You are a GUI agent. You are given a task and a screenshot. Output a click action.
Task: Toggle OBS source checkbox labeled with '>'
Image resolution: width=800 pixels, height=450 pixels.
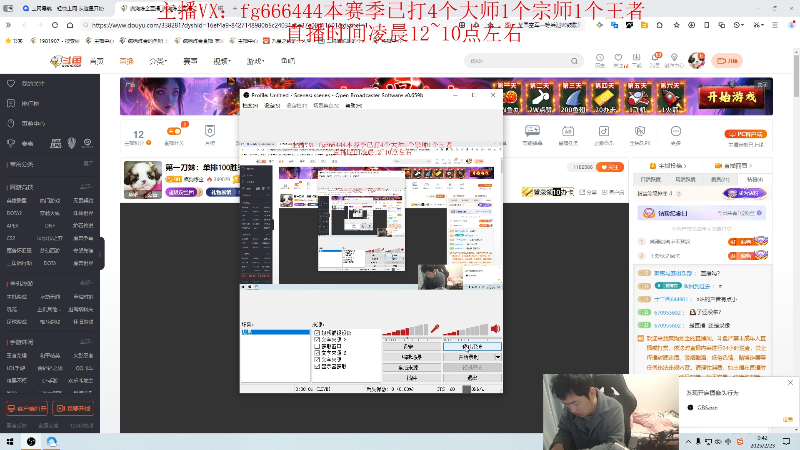click(x=317, y=339)
